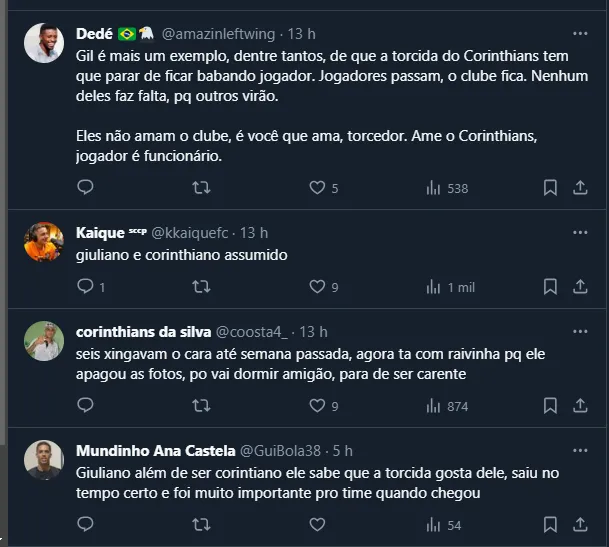The width and height of the screenshot is (609, 547).
Task: Share Mundinho Ana Castela's tweet
Action: click(x=580, y=524)
